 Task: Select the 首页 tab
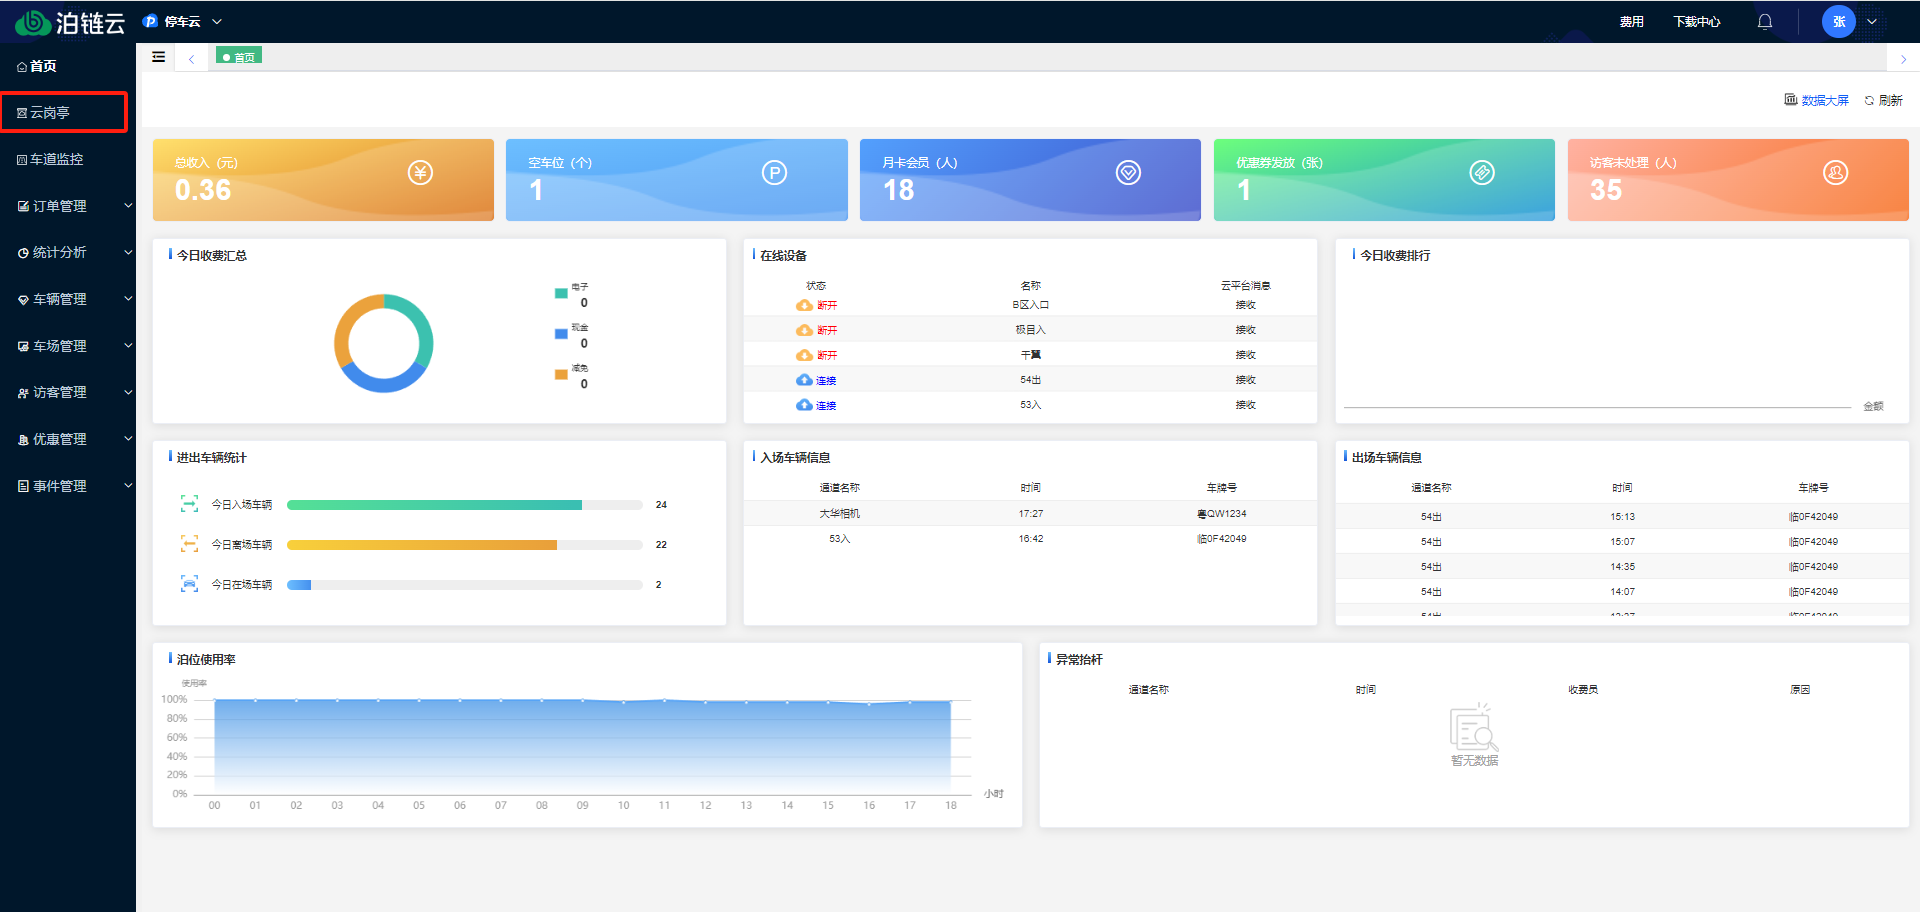pyautogui.click(x=239, y=57)
